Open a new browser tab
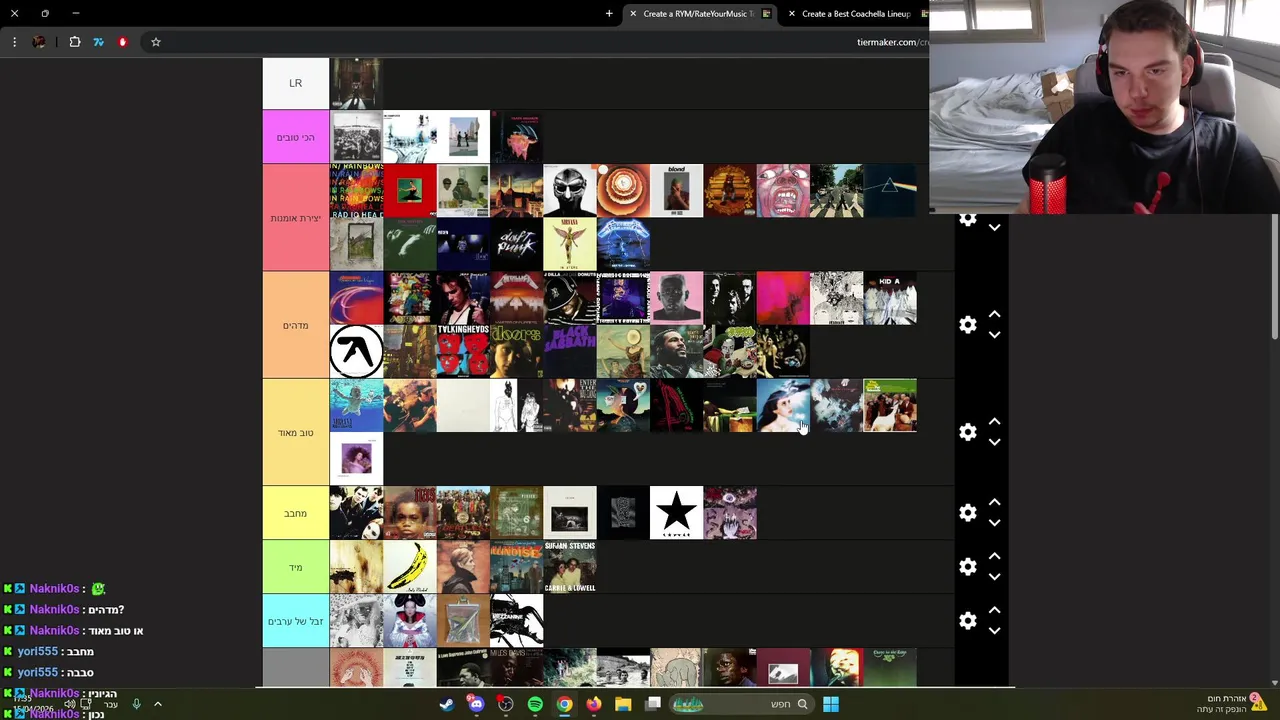The image size is (1280, 720). [609, 14]
